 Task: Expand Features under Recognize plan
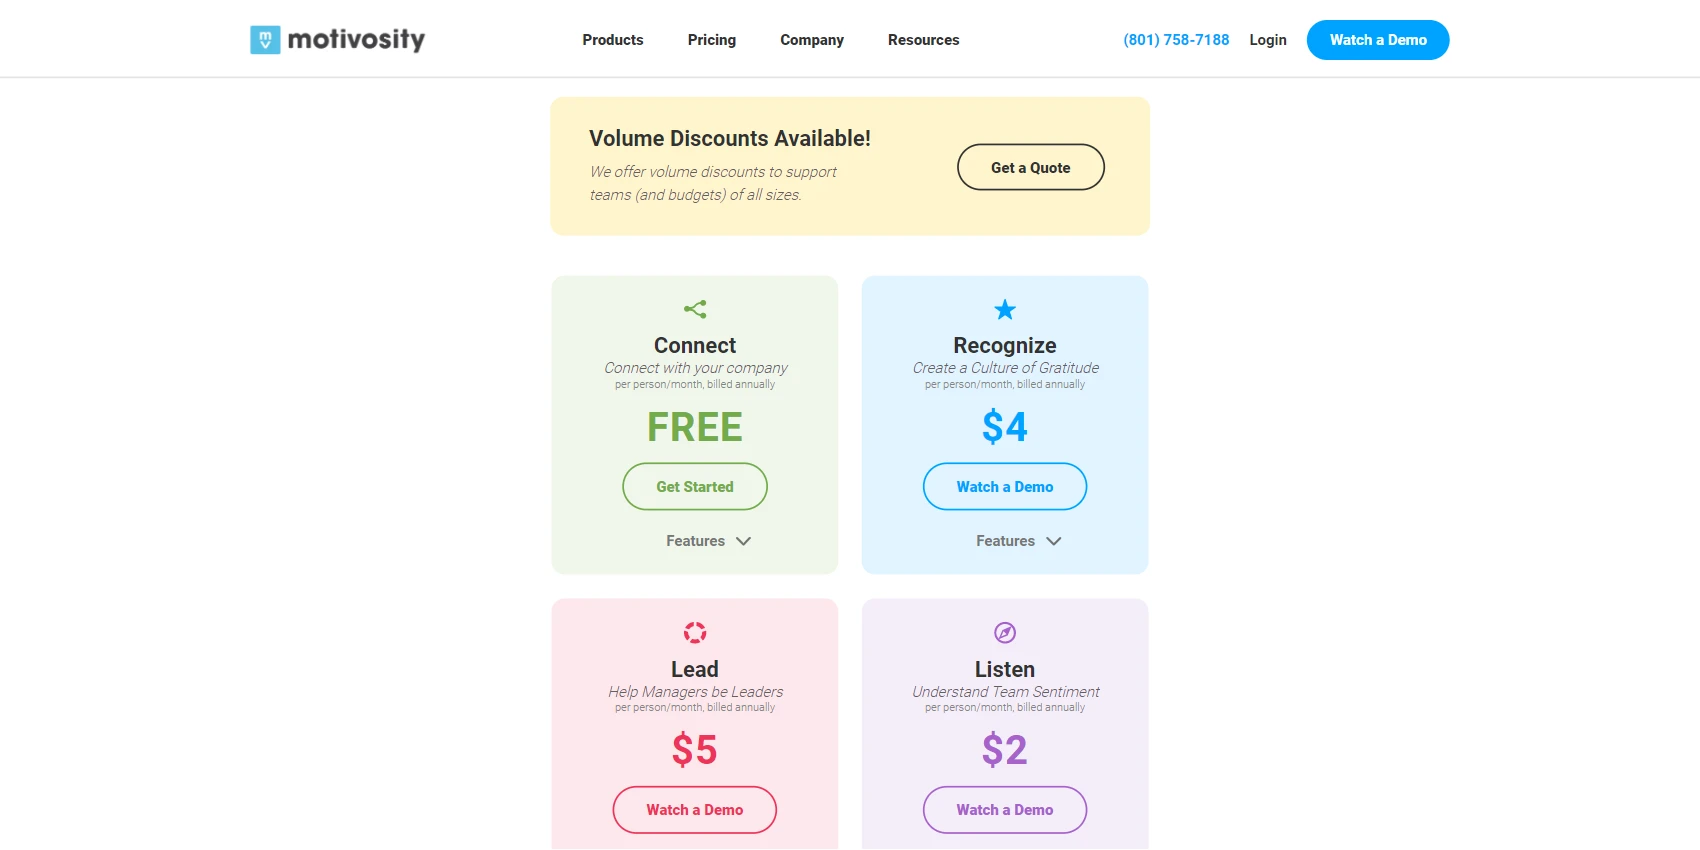pos(1018,541)
